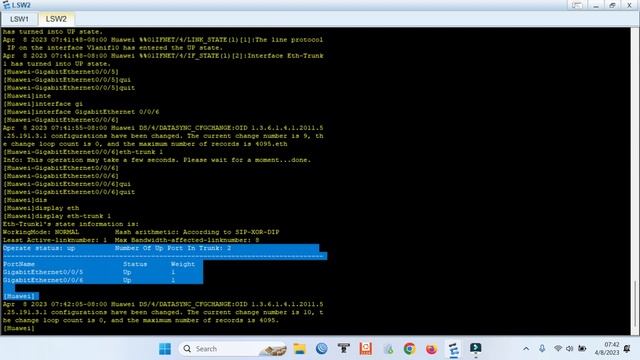Open Wi-Fi network settings in tray

tap(558, 349)
